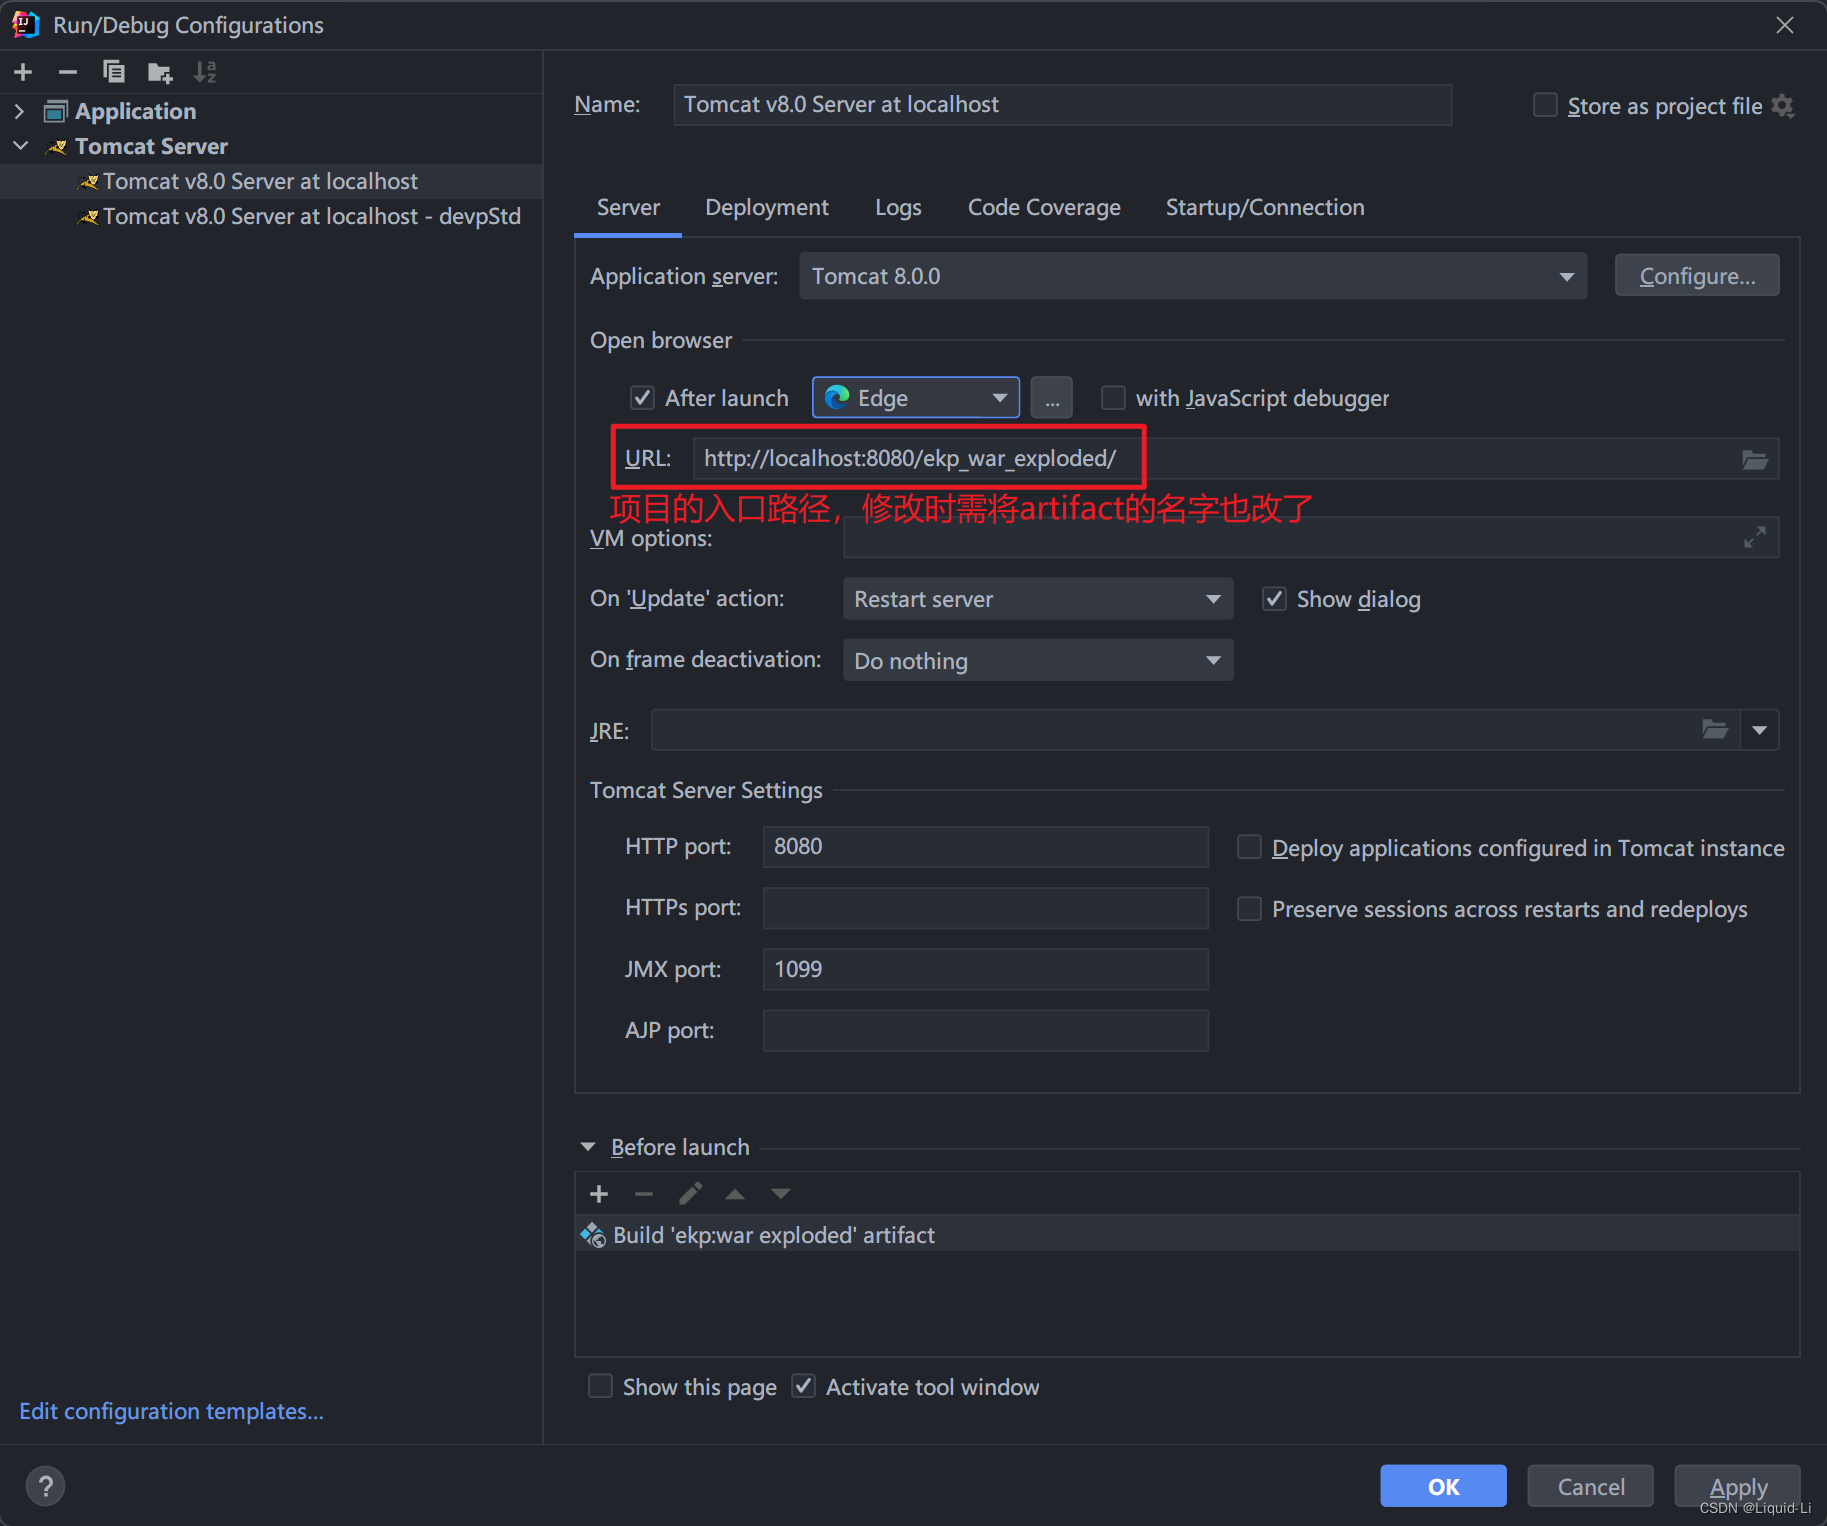Viewport: 1827px width, 1526px height.
Task: Click the Name input field
Action: tap(1062, 105)
